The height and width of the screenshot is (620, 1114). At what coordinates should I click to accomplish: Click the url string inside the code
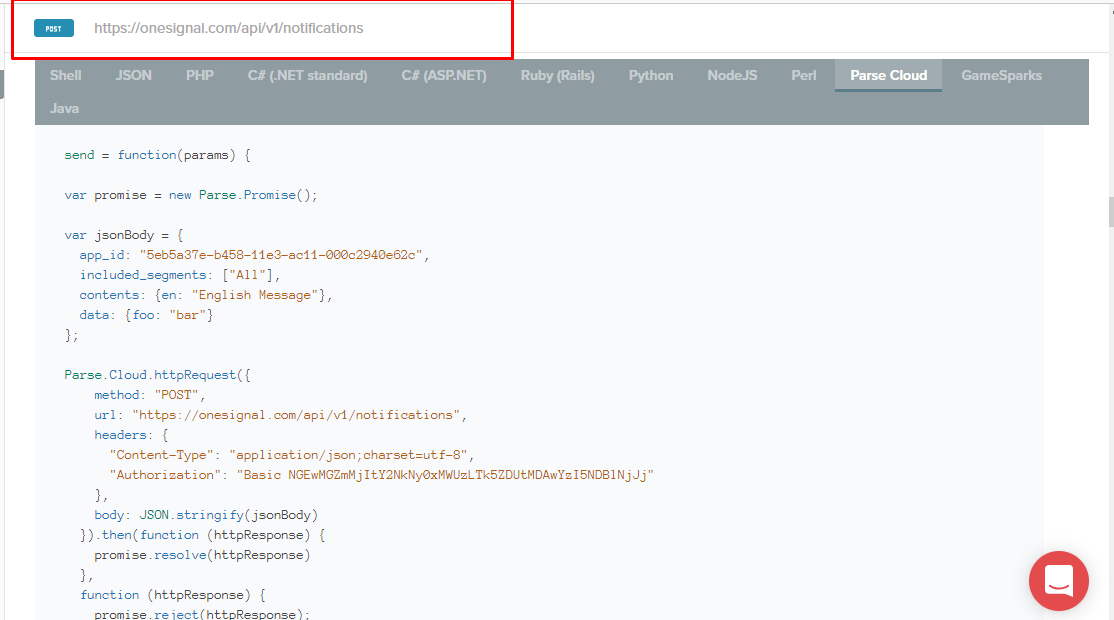(x=296, y=415)
